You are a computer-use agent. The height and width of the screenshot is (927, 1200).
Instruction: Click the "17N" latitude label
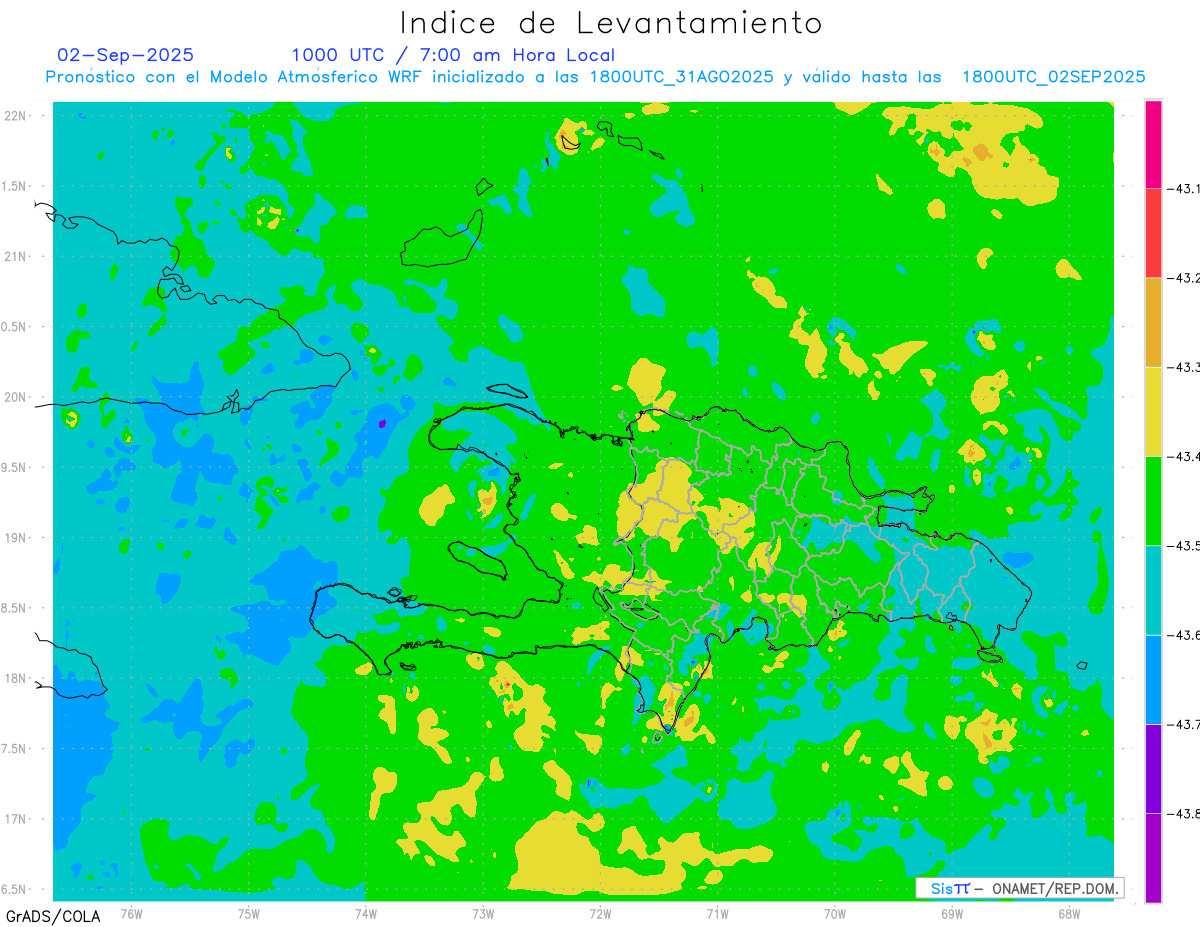pyautogui.click(x=14, y=819)
